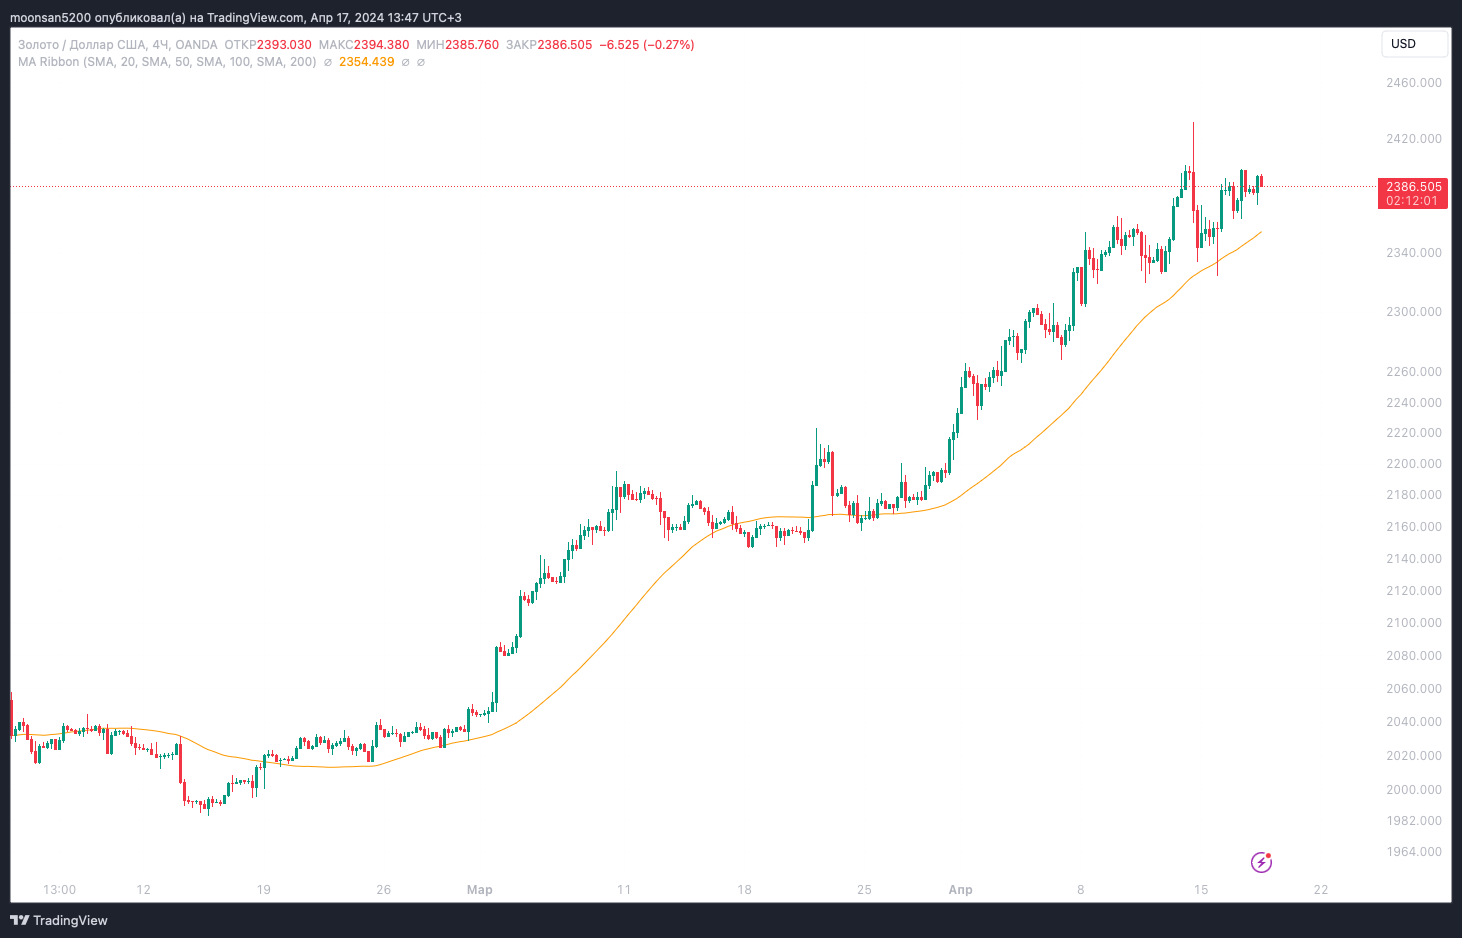Click the last ∅ symbol in the MA Ribbon row

(x=420, y=62)
